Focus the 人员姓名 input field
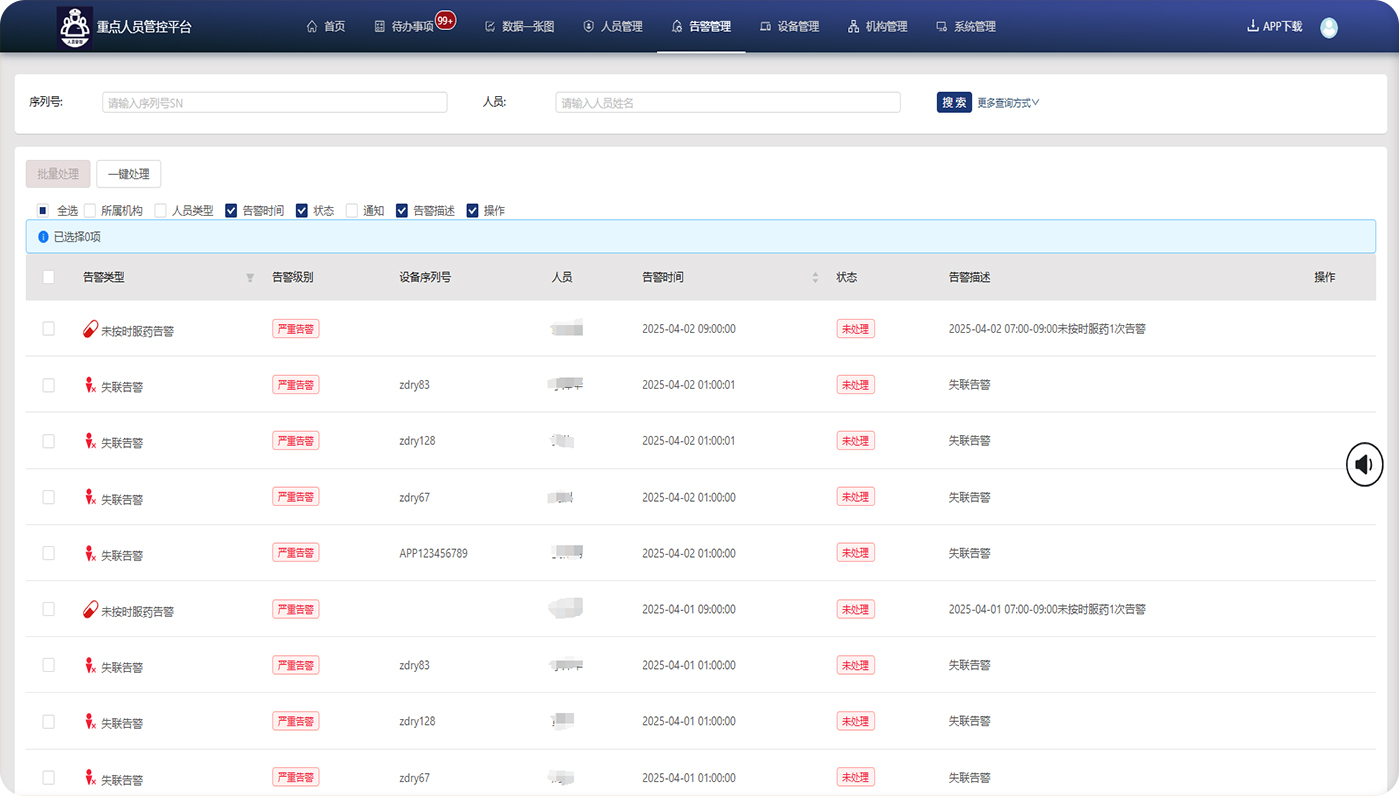 (x=728, y=102)
